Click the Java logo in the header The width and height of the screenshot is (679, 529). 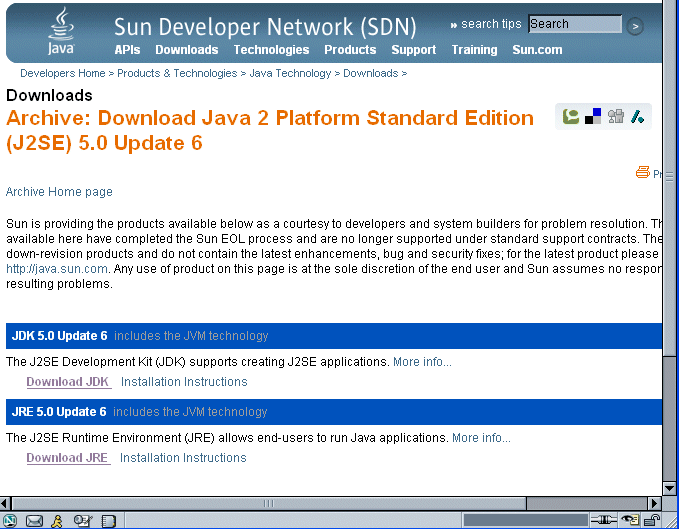pyautogui.click(x=61, y=33)
